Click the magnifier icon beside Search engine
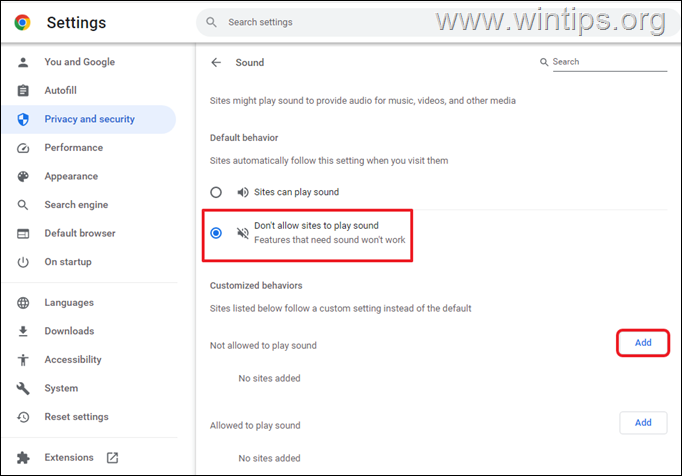This screenshot has height=476, width=682. pos(23,205)
